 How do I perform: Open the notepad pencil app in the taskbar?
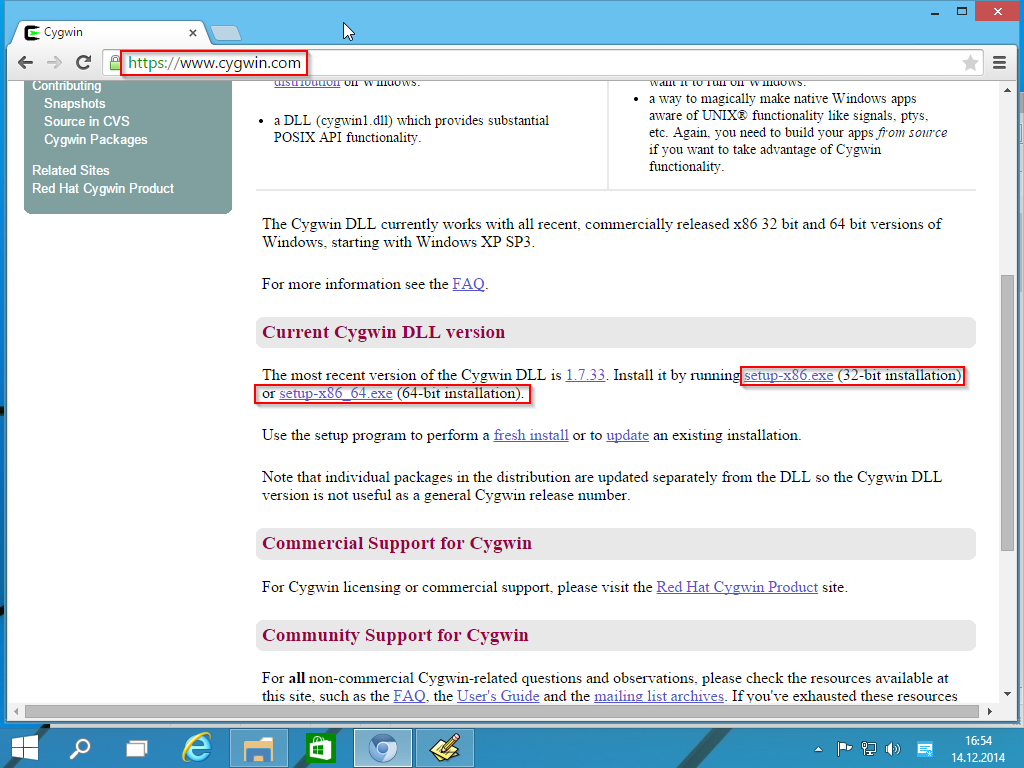[445, 748]
